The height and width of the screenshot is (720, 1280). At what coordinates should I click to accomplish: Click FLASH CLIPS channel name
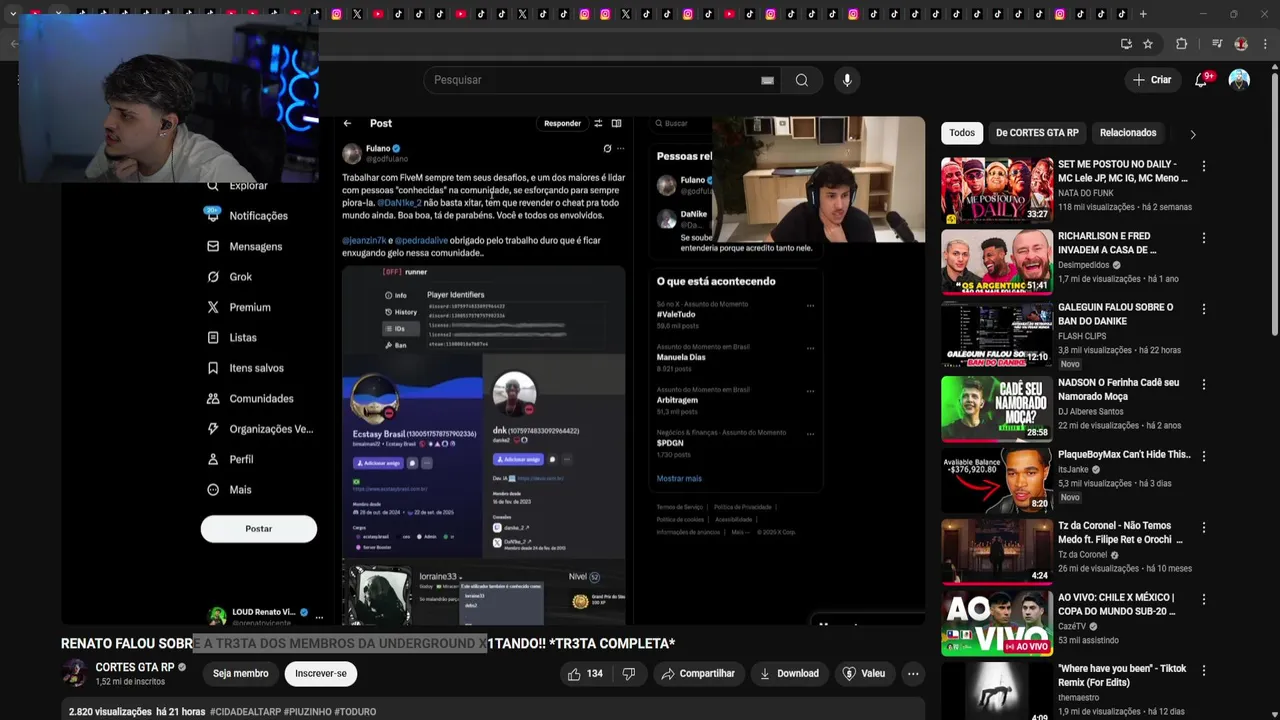(x=1082, y=336)
